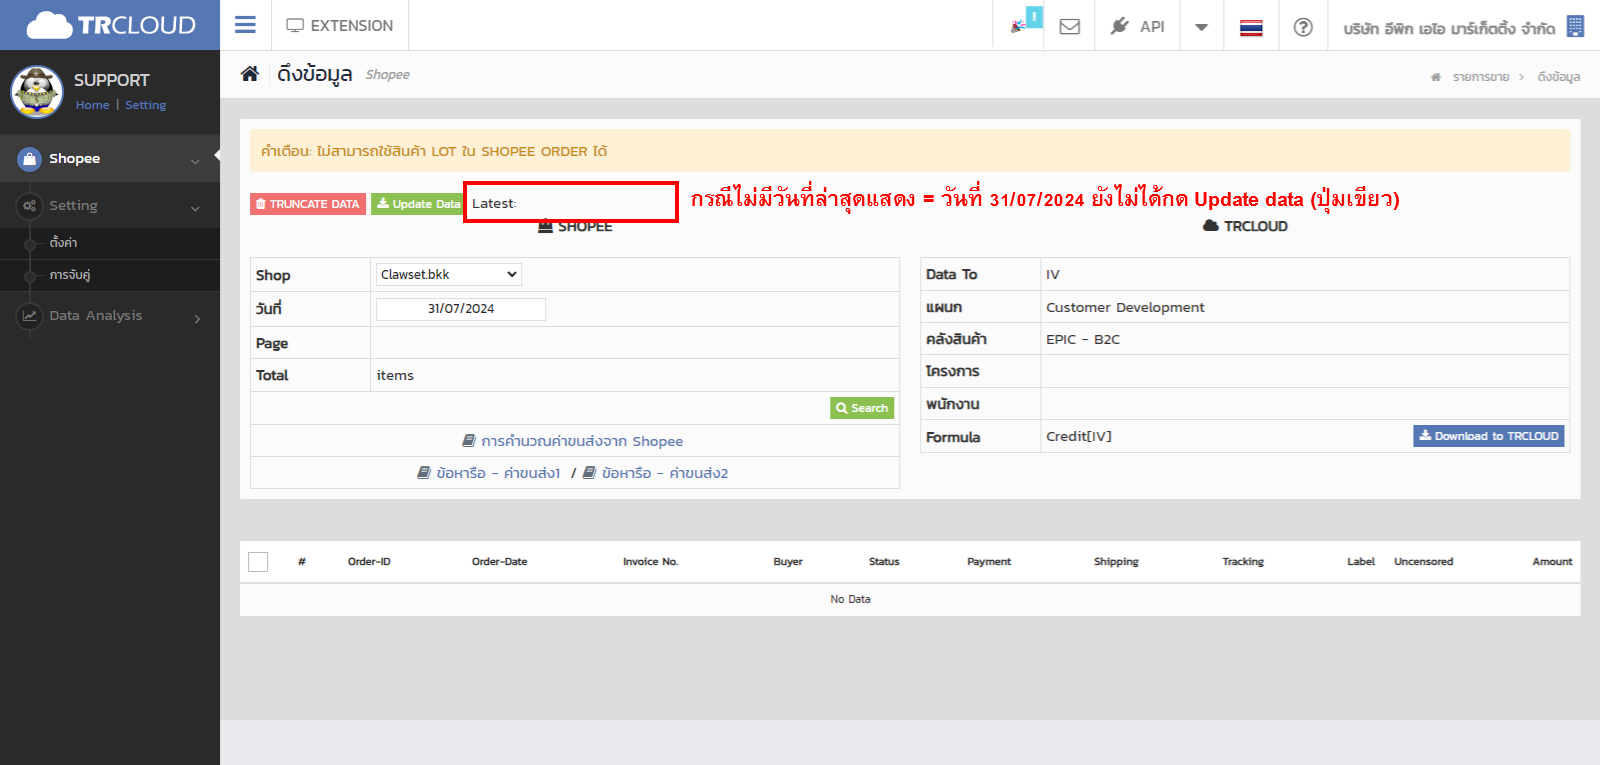Click the Amount column header

[1552, 562]
